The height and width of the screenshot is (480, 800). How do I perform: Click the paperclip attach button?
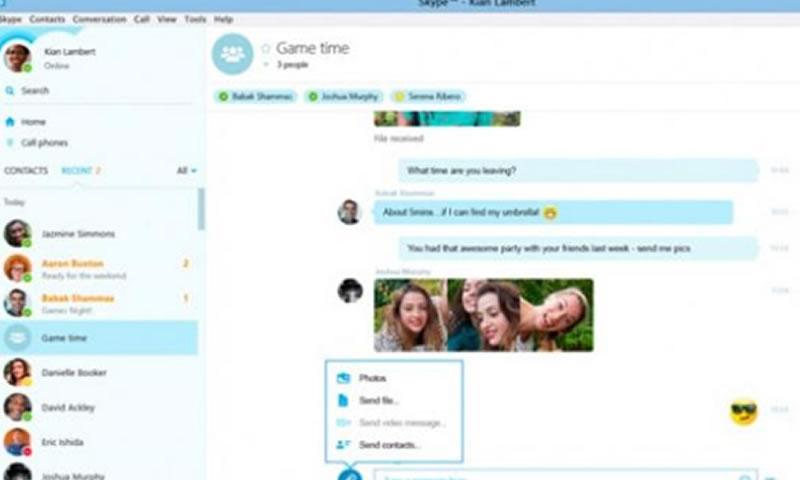click(350, 475)
